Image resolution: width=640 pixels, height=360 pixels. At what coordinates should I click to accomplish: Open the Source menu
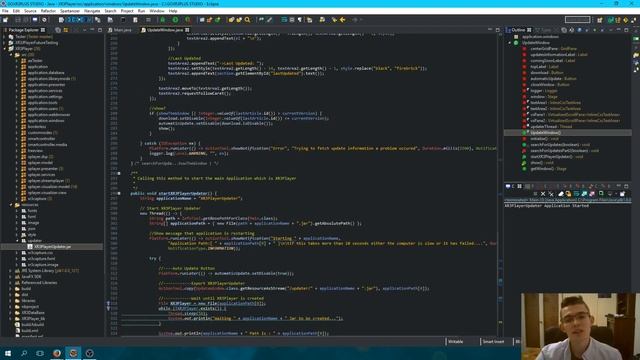tap(30, 11)
